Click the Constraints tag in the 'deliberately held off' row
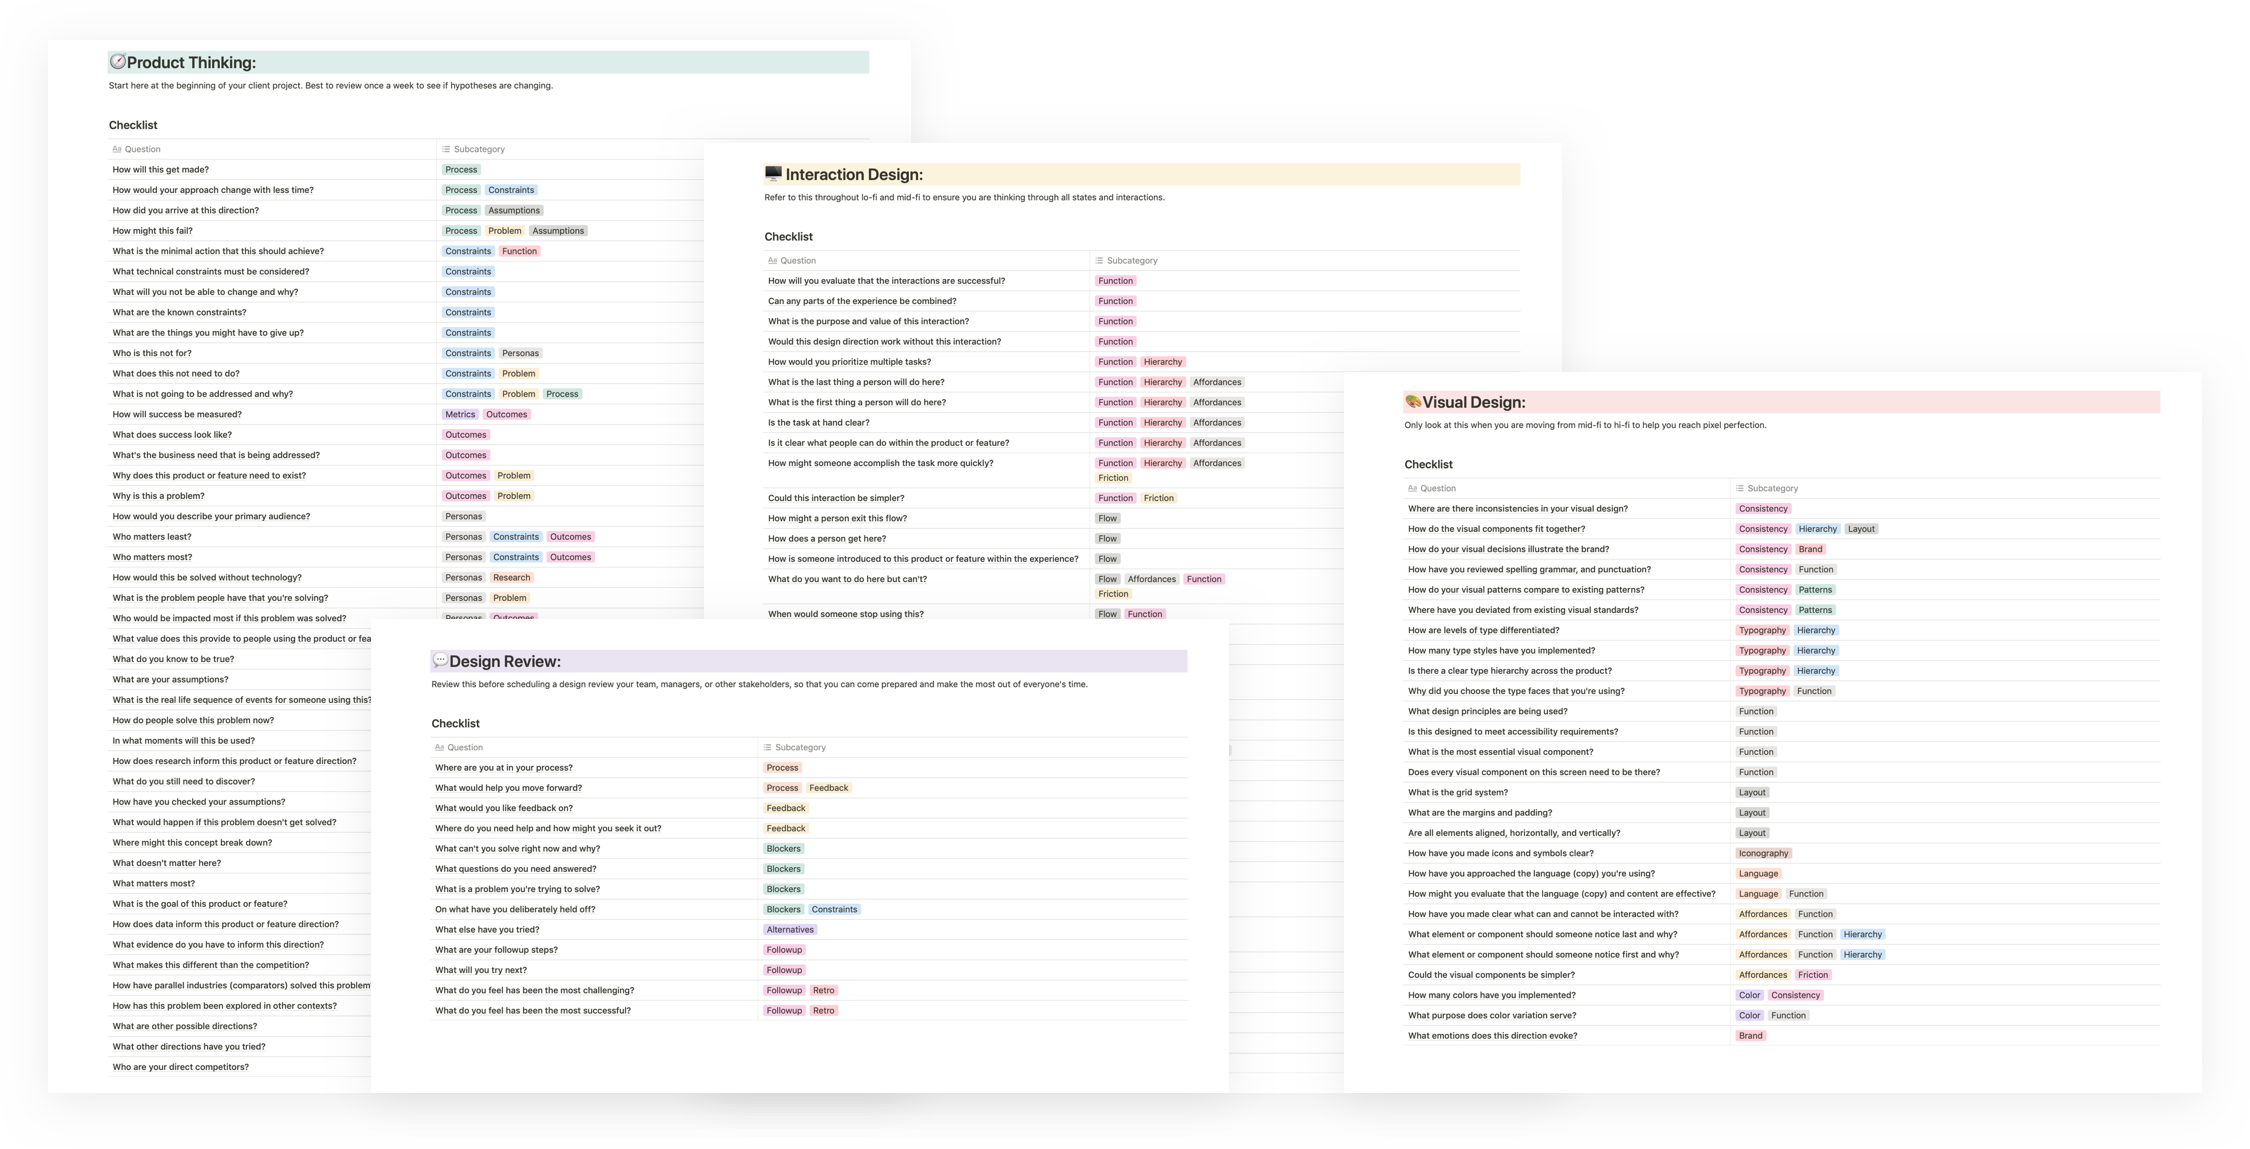 (x=834, y=910)
